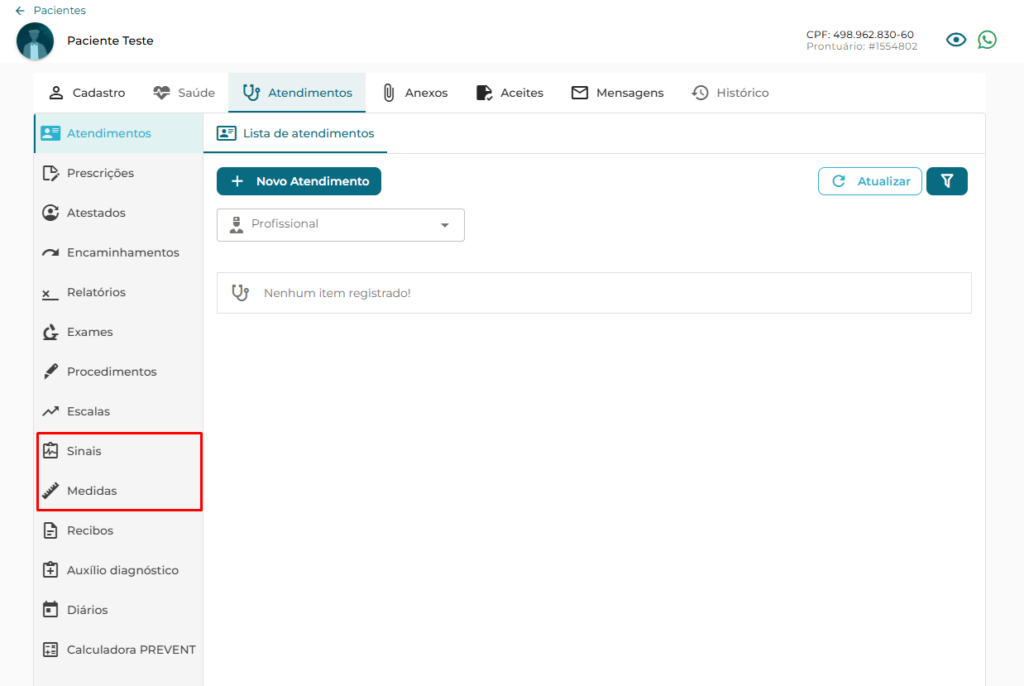This screenshot has height=686, width=1024.
Task: Select the Atendimentos top tab
Action: 297,93
